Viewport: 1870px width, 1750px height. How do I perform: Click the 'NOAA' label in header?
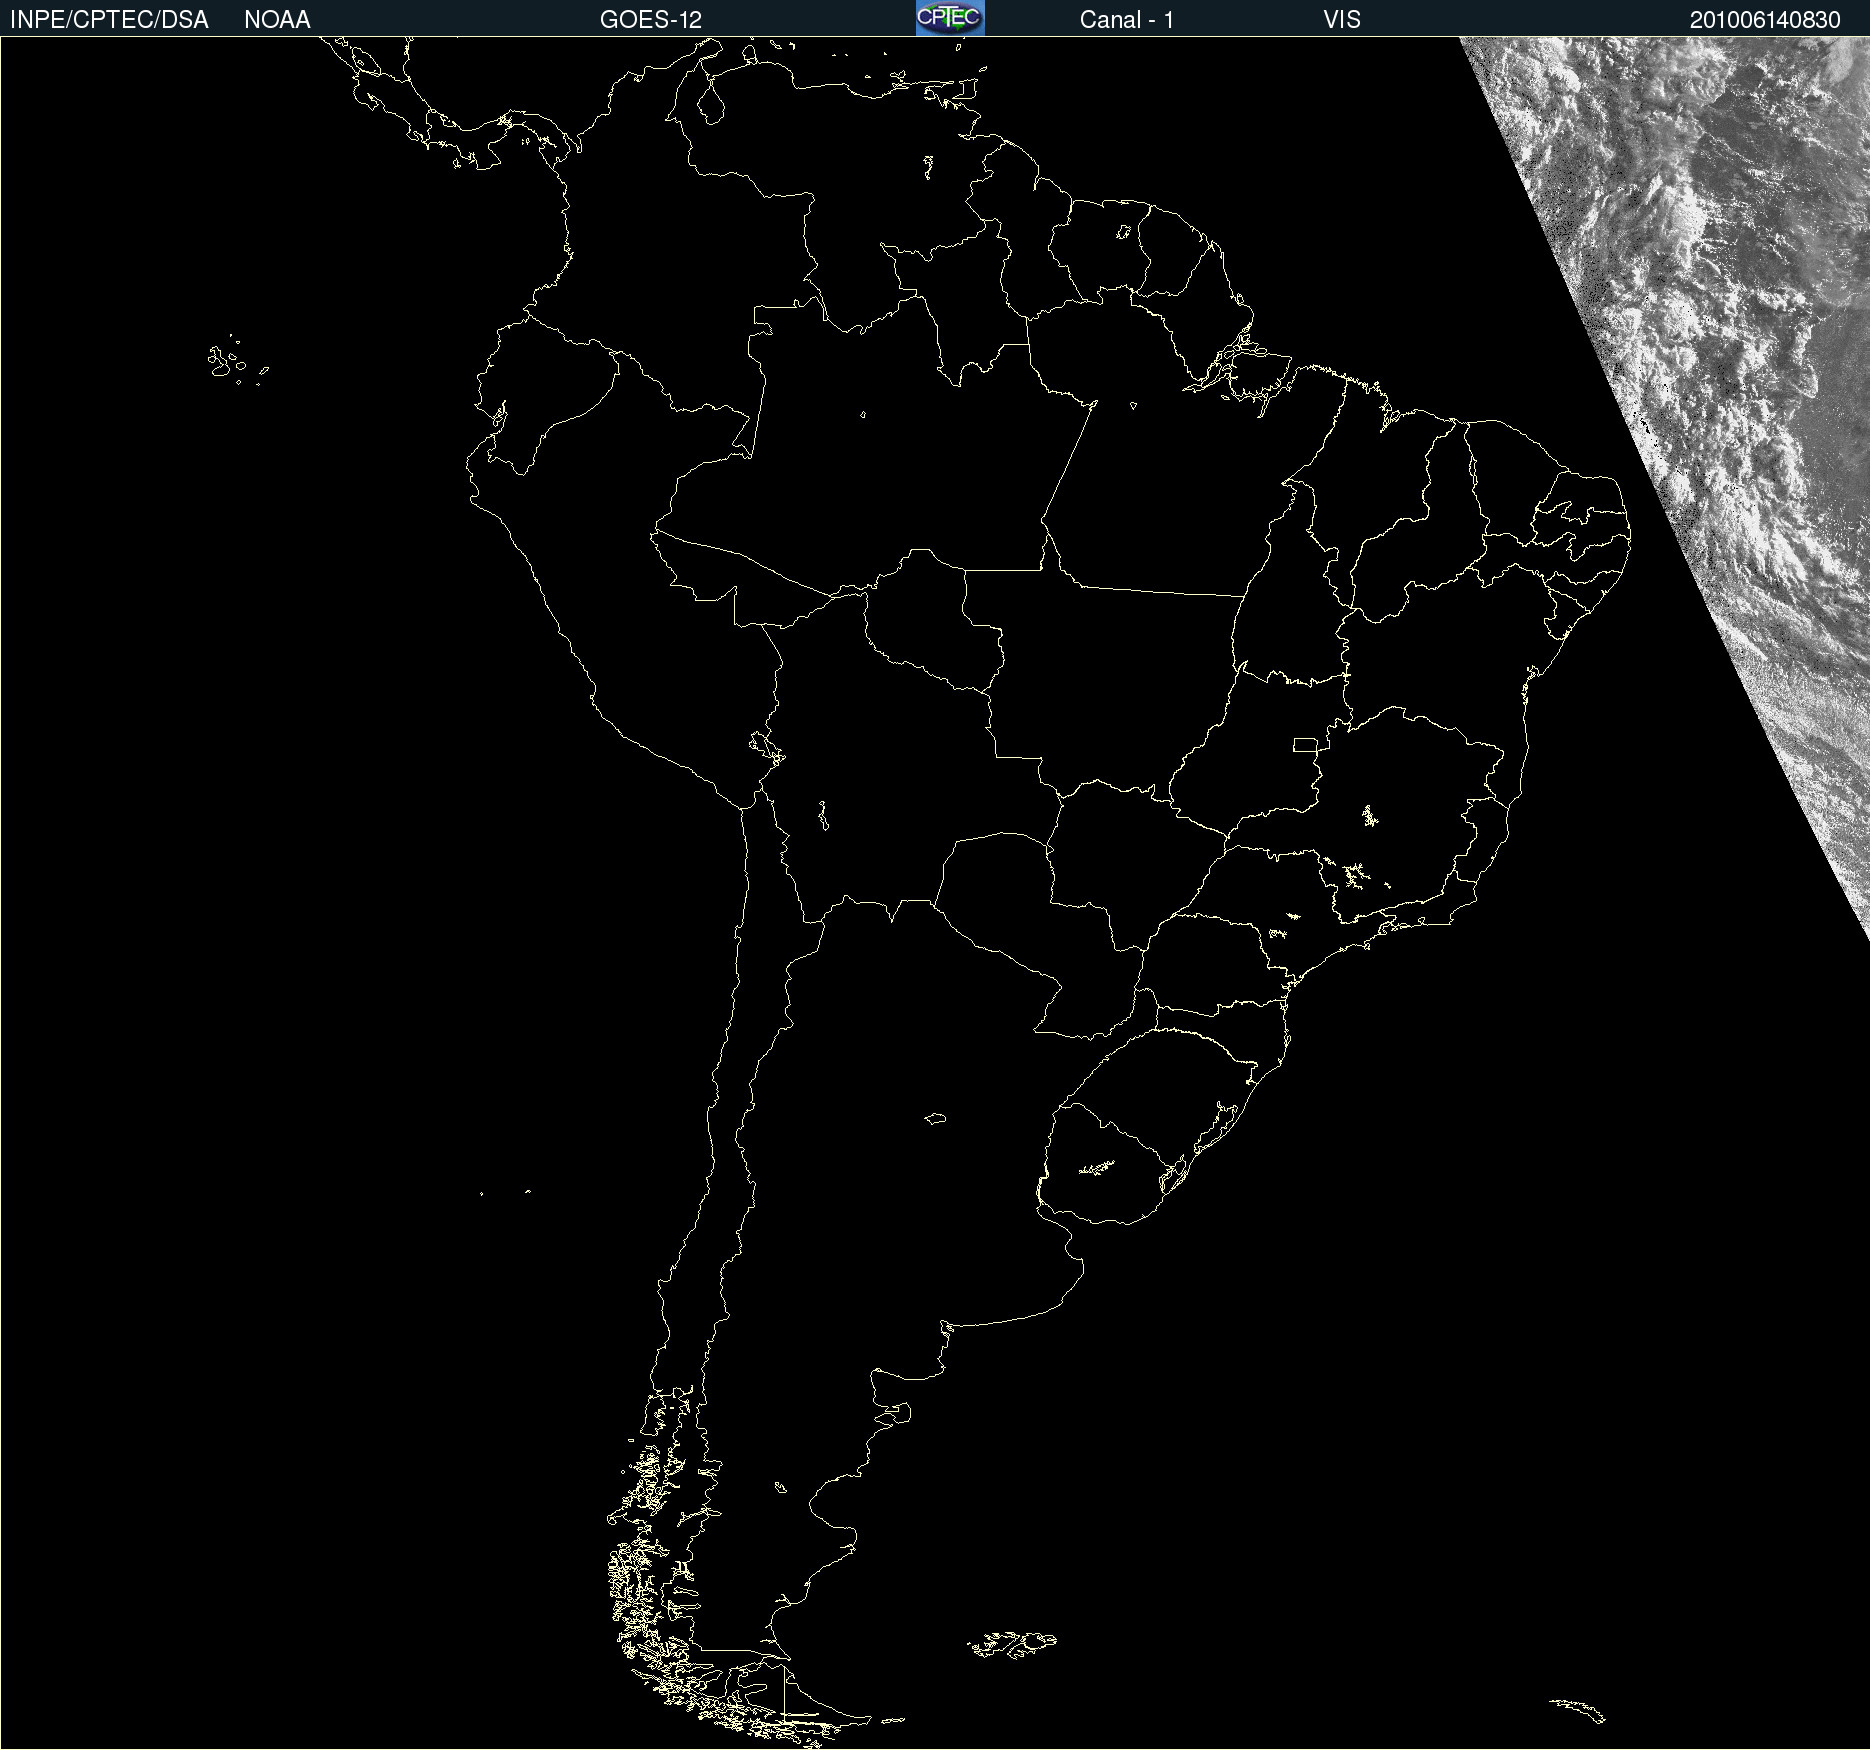277,20
